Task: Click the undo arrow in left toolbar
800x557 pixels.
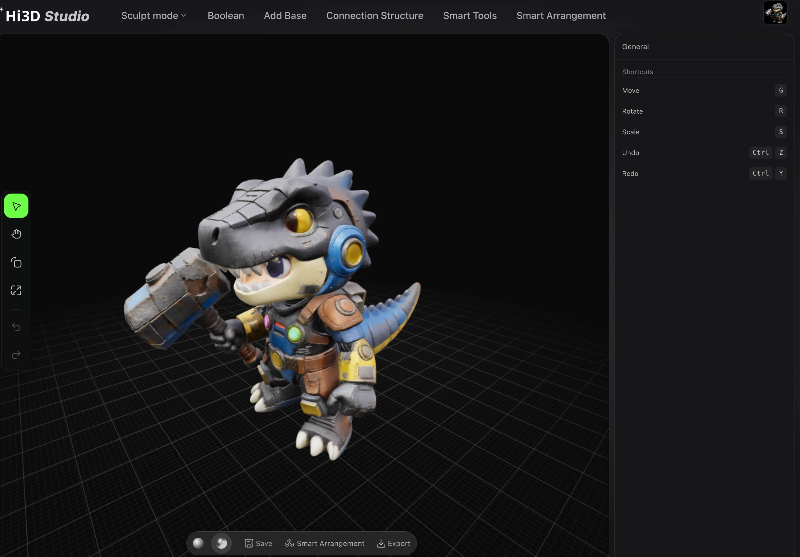Action: [x=16, y=326]
